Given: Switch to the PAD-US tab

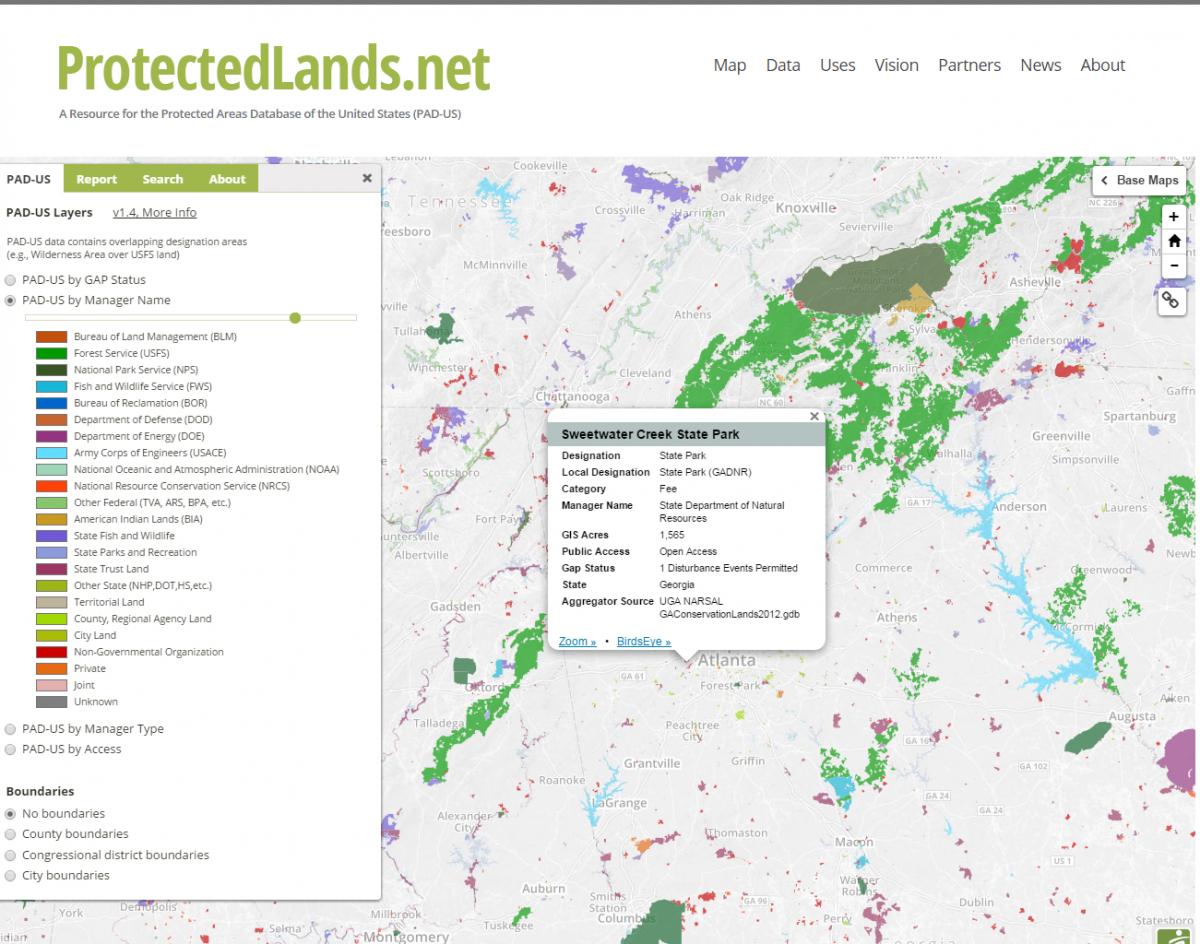Looking at the screenshot, I should pyautogui.click(x=29, y=179).
